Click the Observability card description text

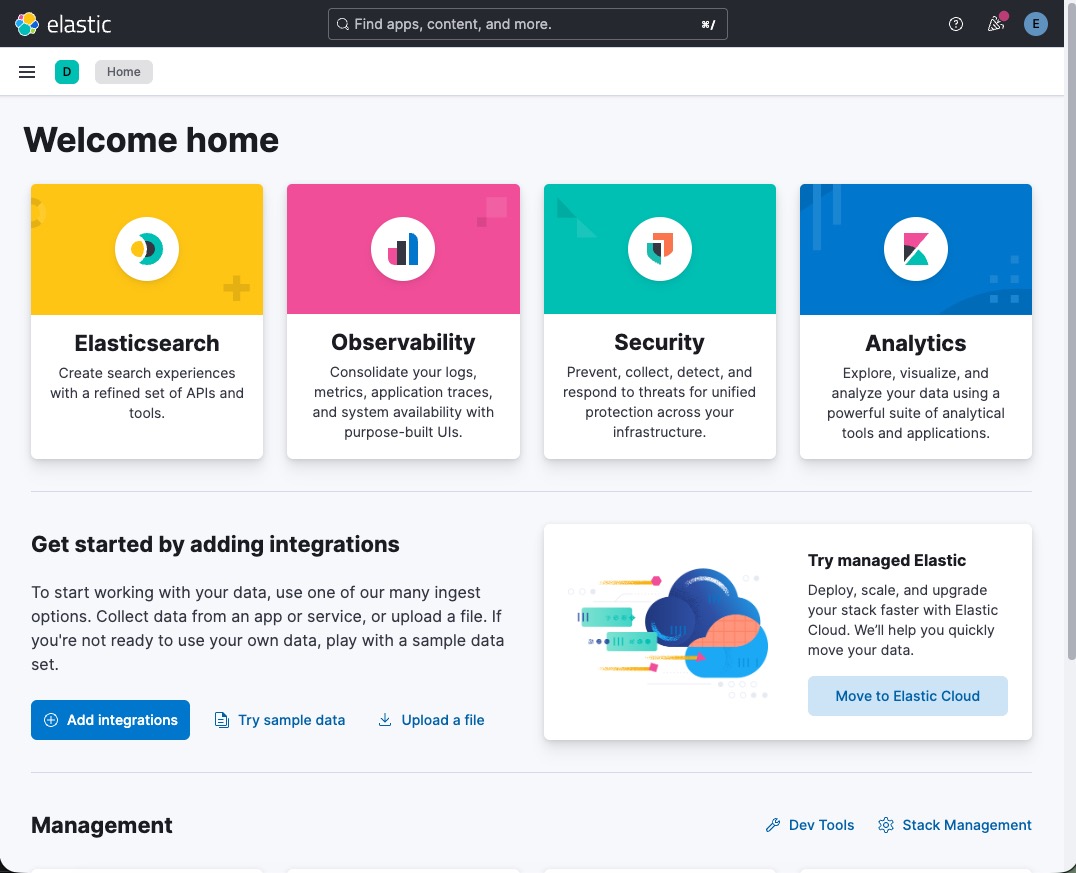coord(403,402)
